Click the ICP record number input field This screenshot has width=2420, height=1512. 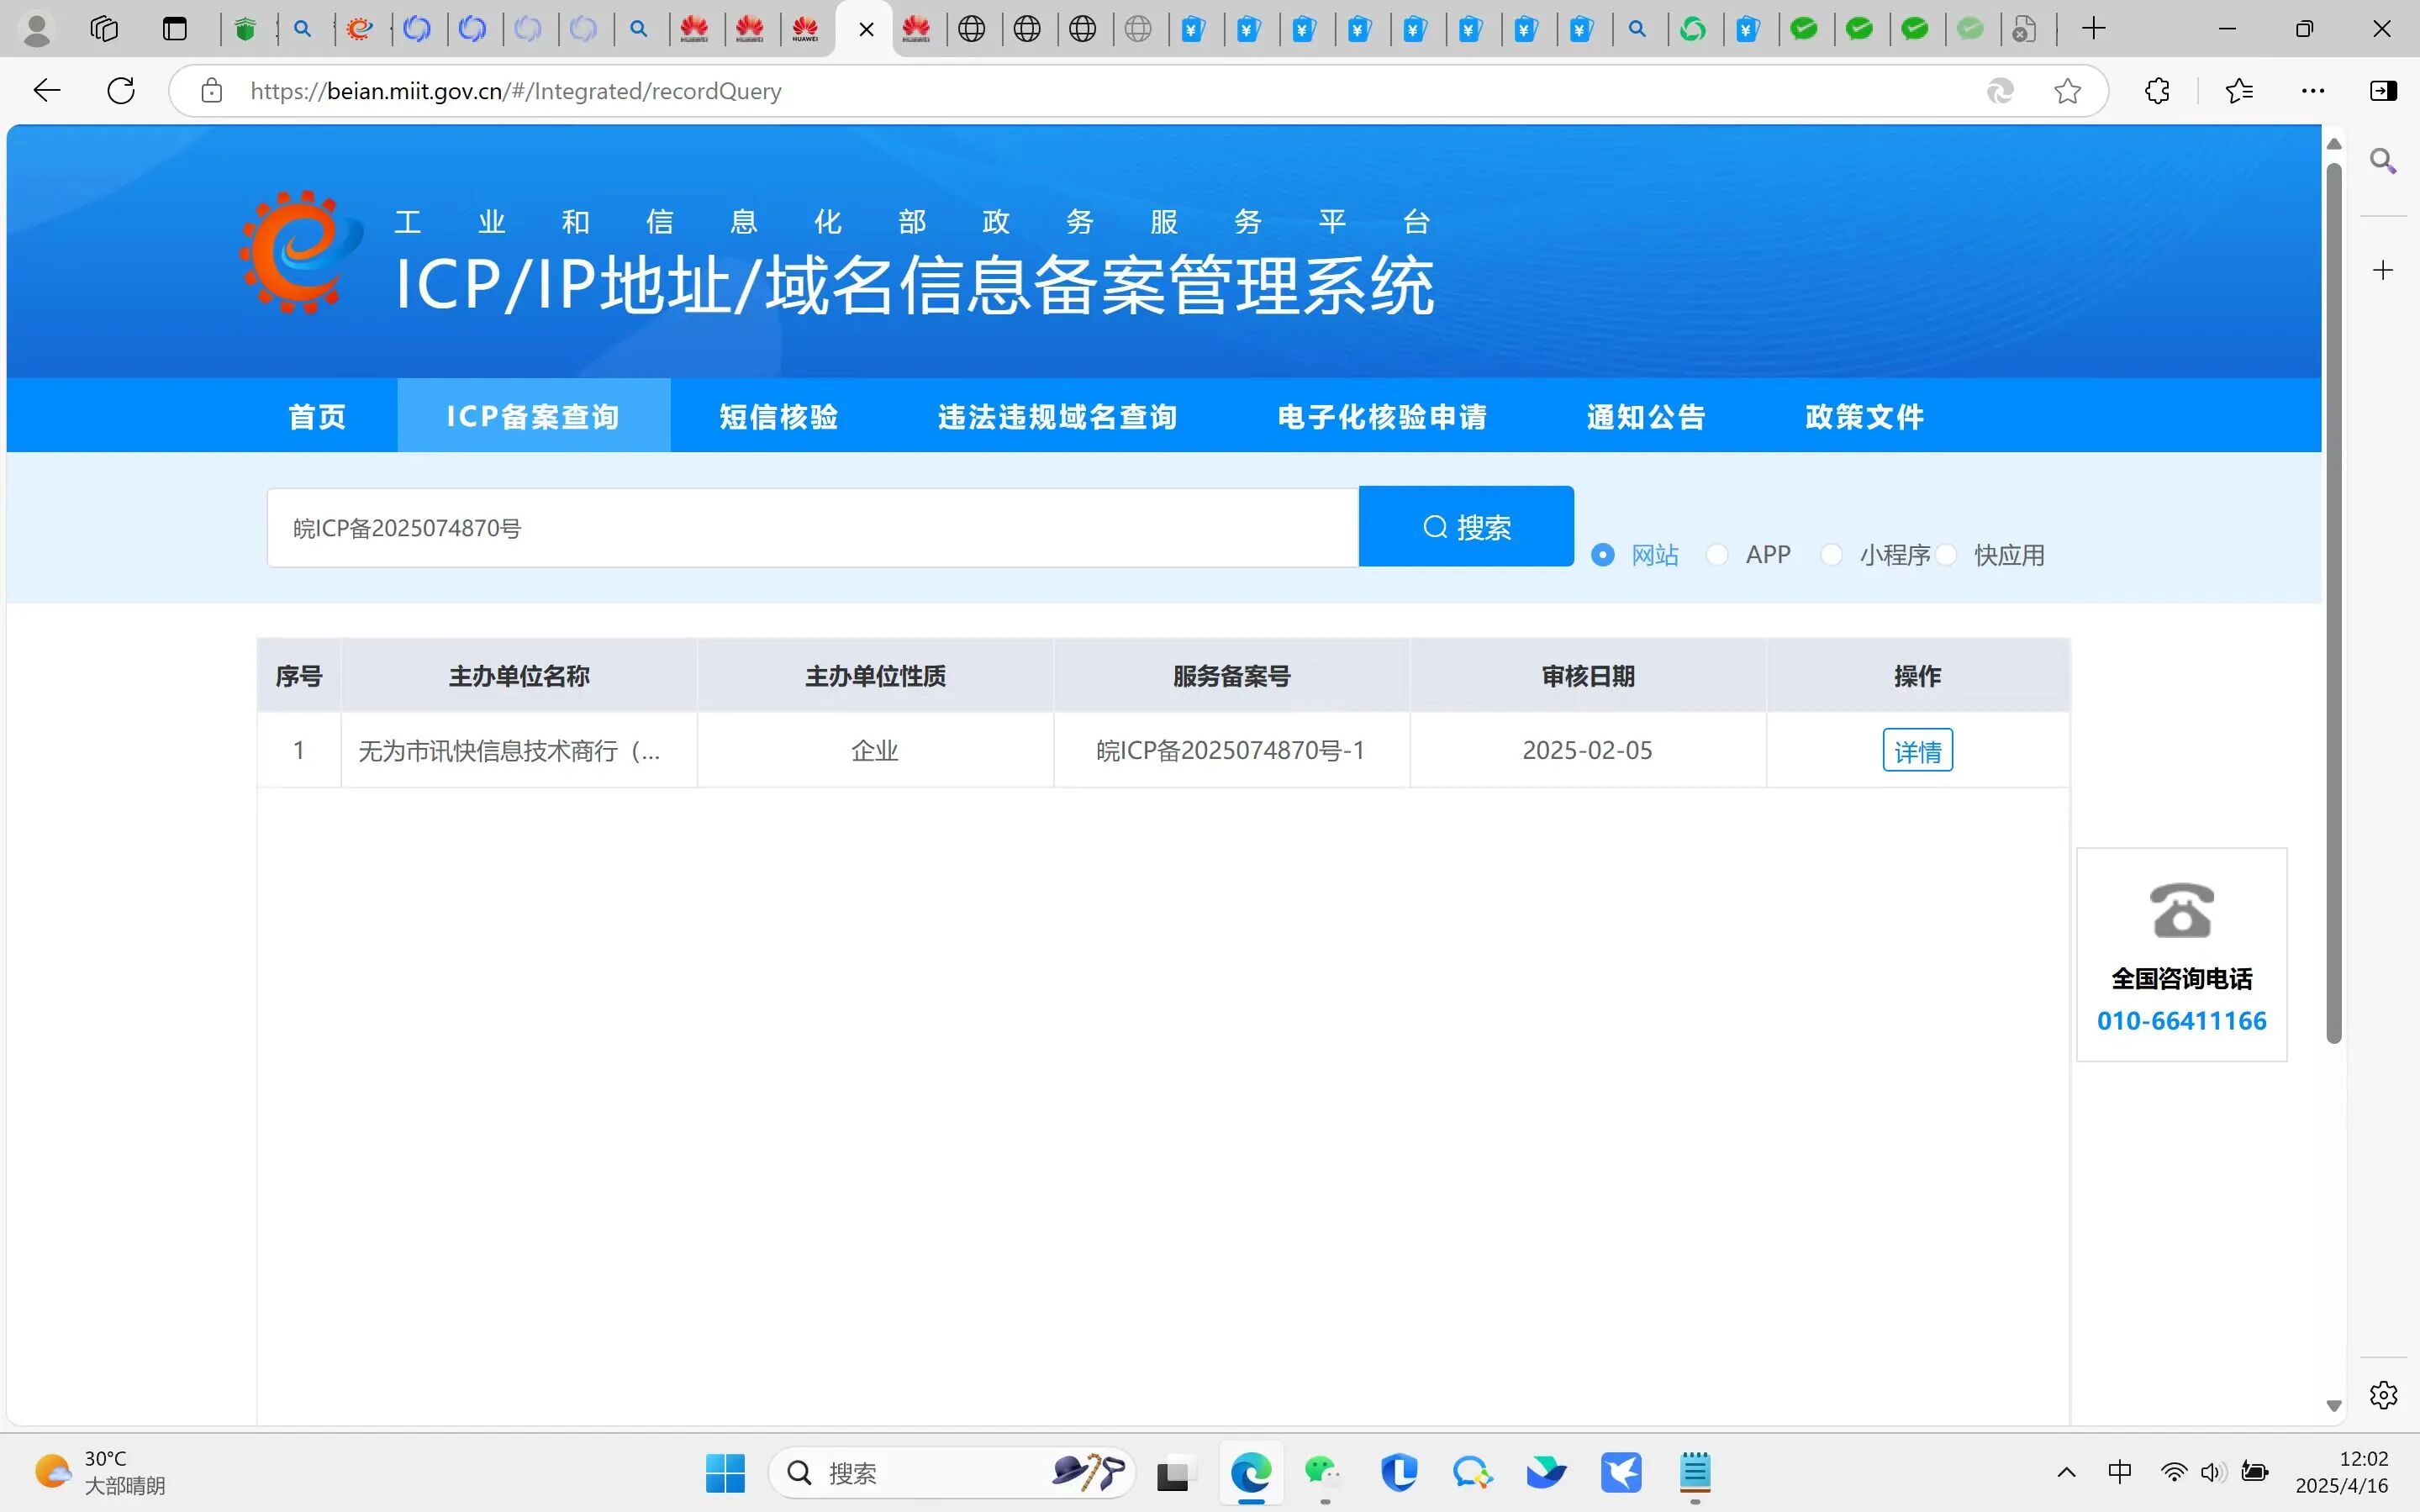pos(812,528)
